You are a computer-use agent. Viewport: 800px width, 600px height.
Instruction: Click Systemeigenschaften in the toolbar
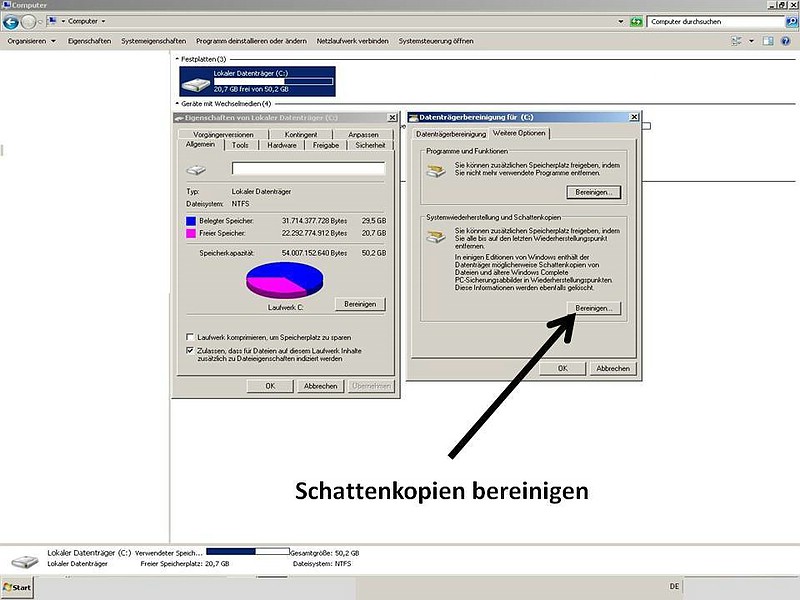(153, 41)
